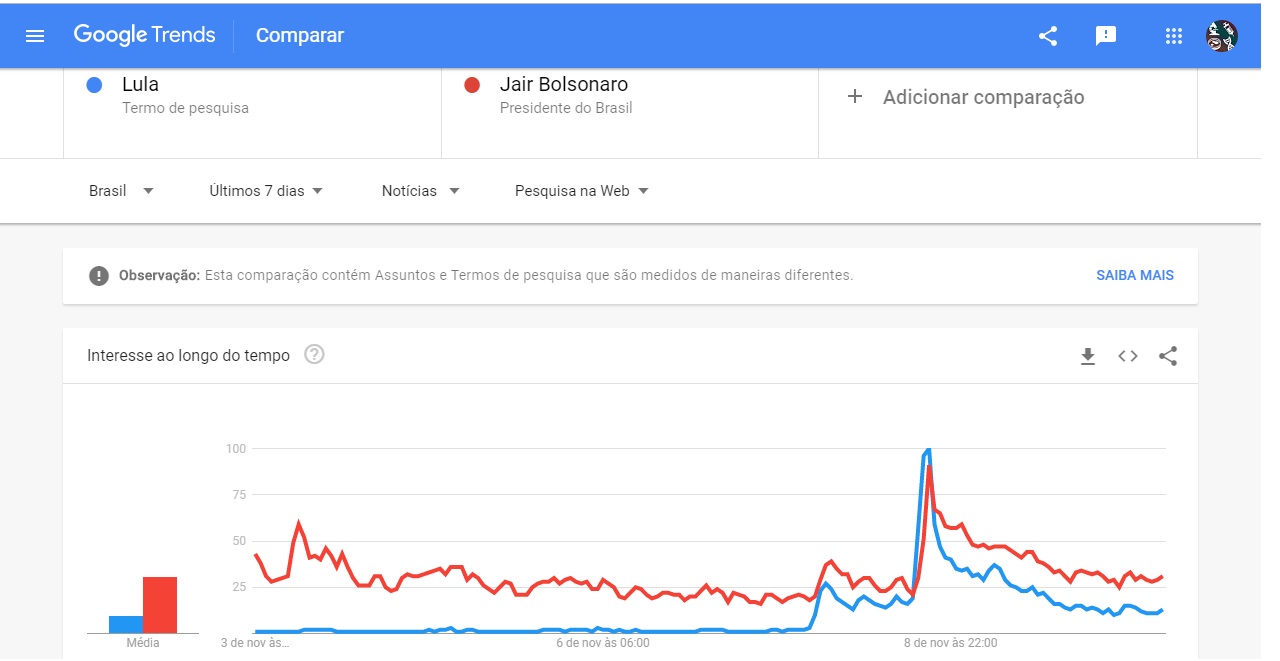This screenshot has height=661, width=1280.
Task: Click the help icon beside chart title
Action: (x=314, y=354)
